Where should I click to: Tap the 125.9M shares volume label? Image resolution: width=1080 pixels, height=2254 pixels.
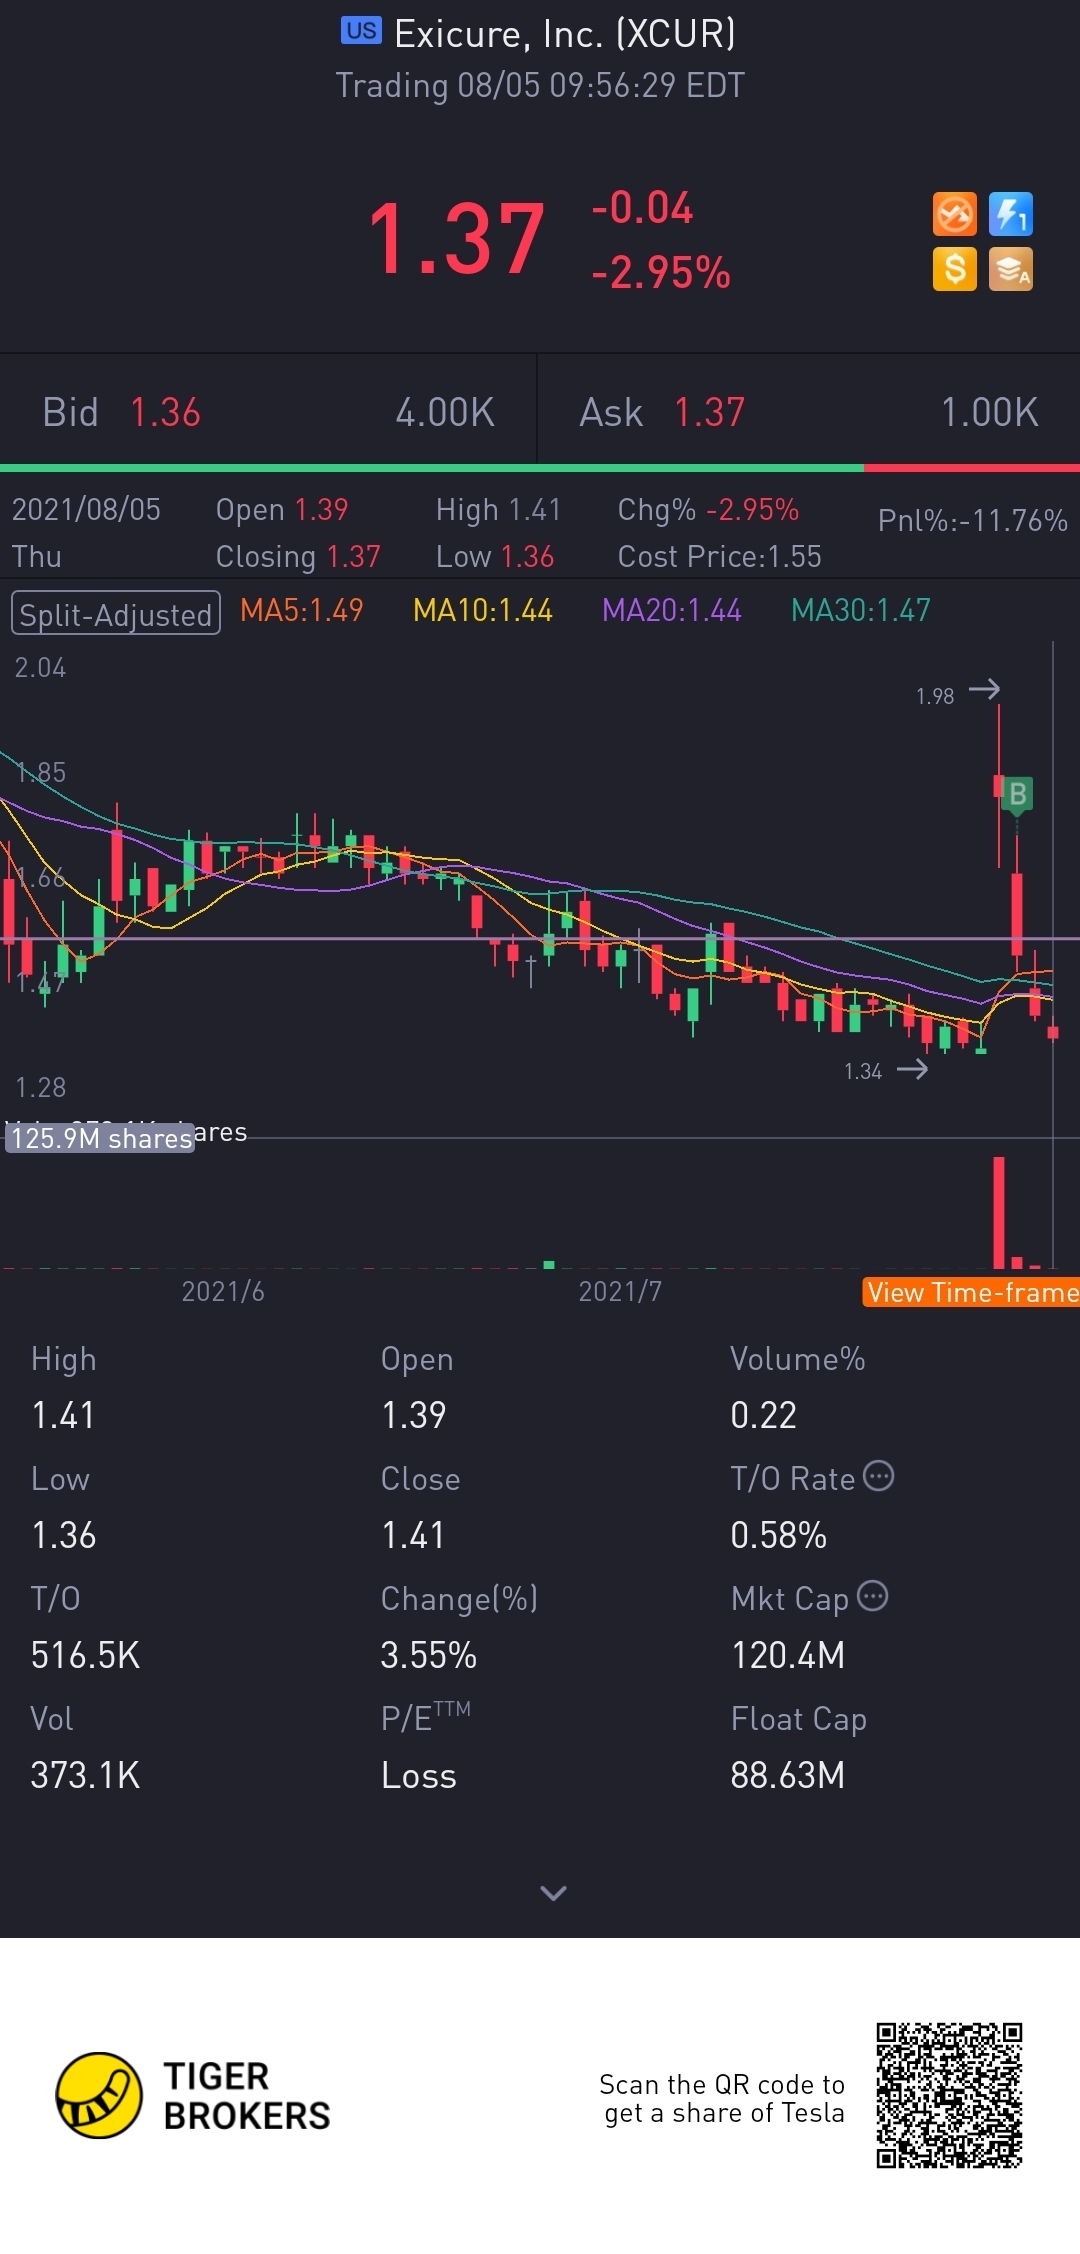pos(101,1138)
